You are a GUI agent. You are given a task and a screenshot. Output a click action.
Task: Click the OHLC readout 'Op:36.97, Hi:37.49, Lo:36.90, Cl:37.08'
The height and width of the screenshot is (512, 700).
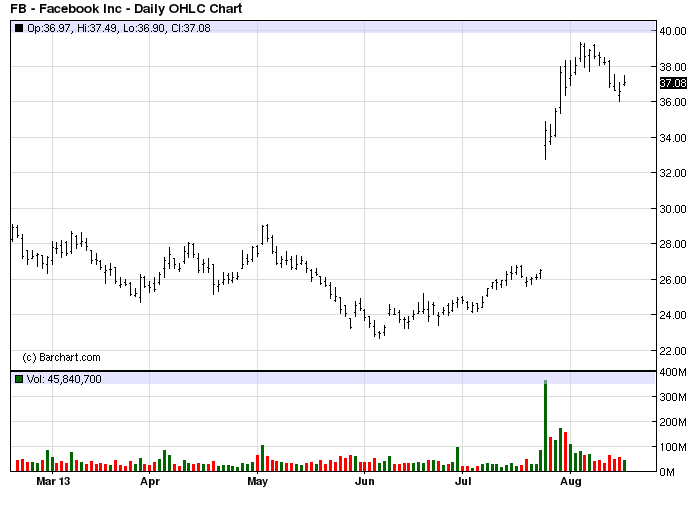point(119,28)
